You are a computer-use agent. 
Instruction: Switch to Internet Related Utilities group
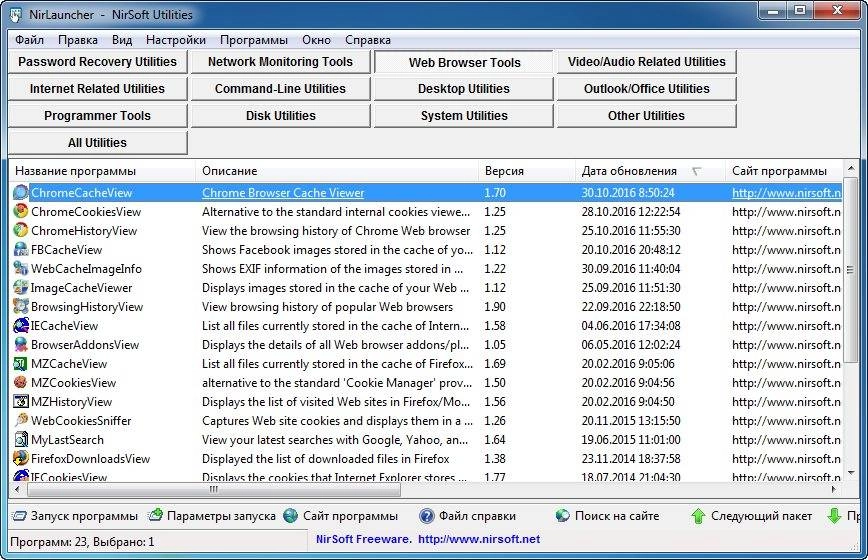[x=97, y=89]
